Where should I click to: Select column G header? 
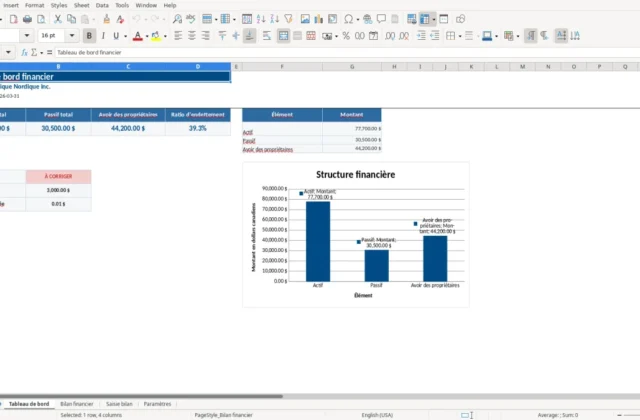(352, 67)
